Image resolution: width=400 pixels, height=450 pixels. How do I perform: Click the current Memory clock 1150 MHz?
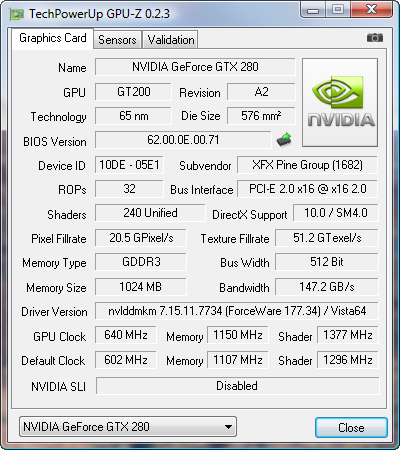[238, 335]
